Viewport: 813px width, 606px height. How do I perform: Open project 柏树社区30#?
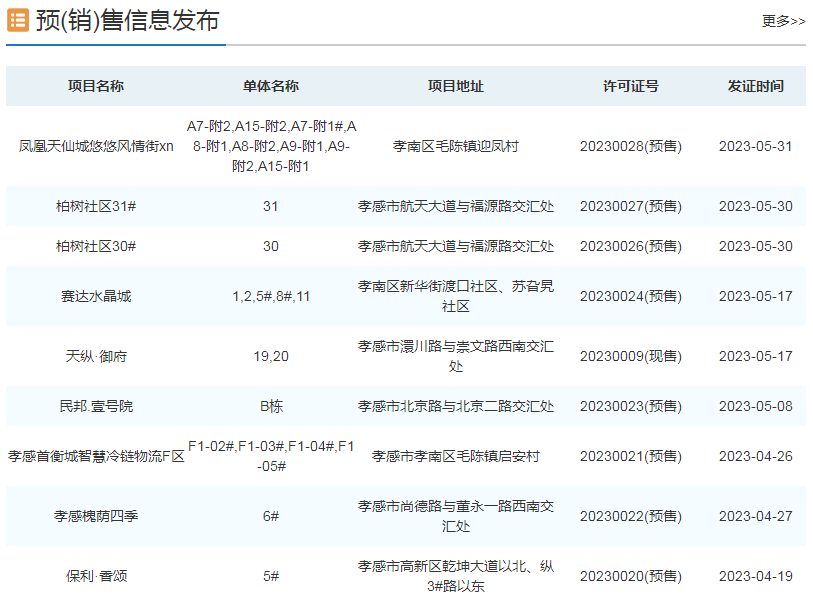point(96,246)
